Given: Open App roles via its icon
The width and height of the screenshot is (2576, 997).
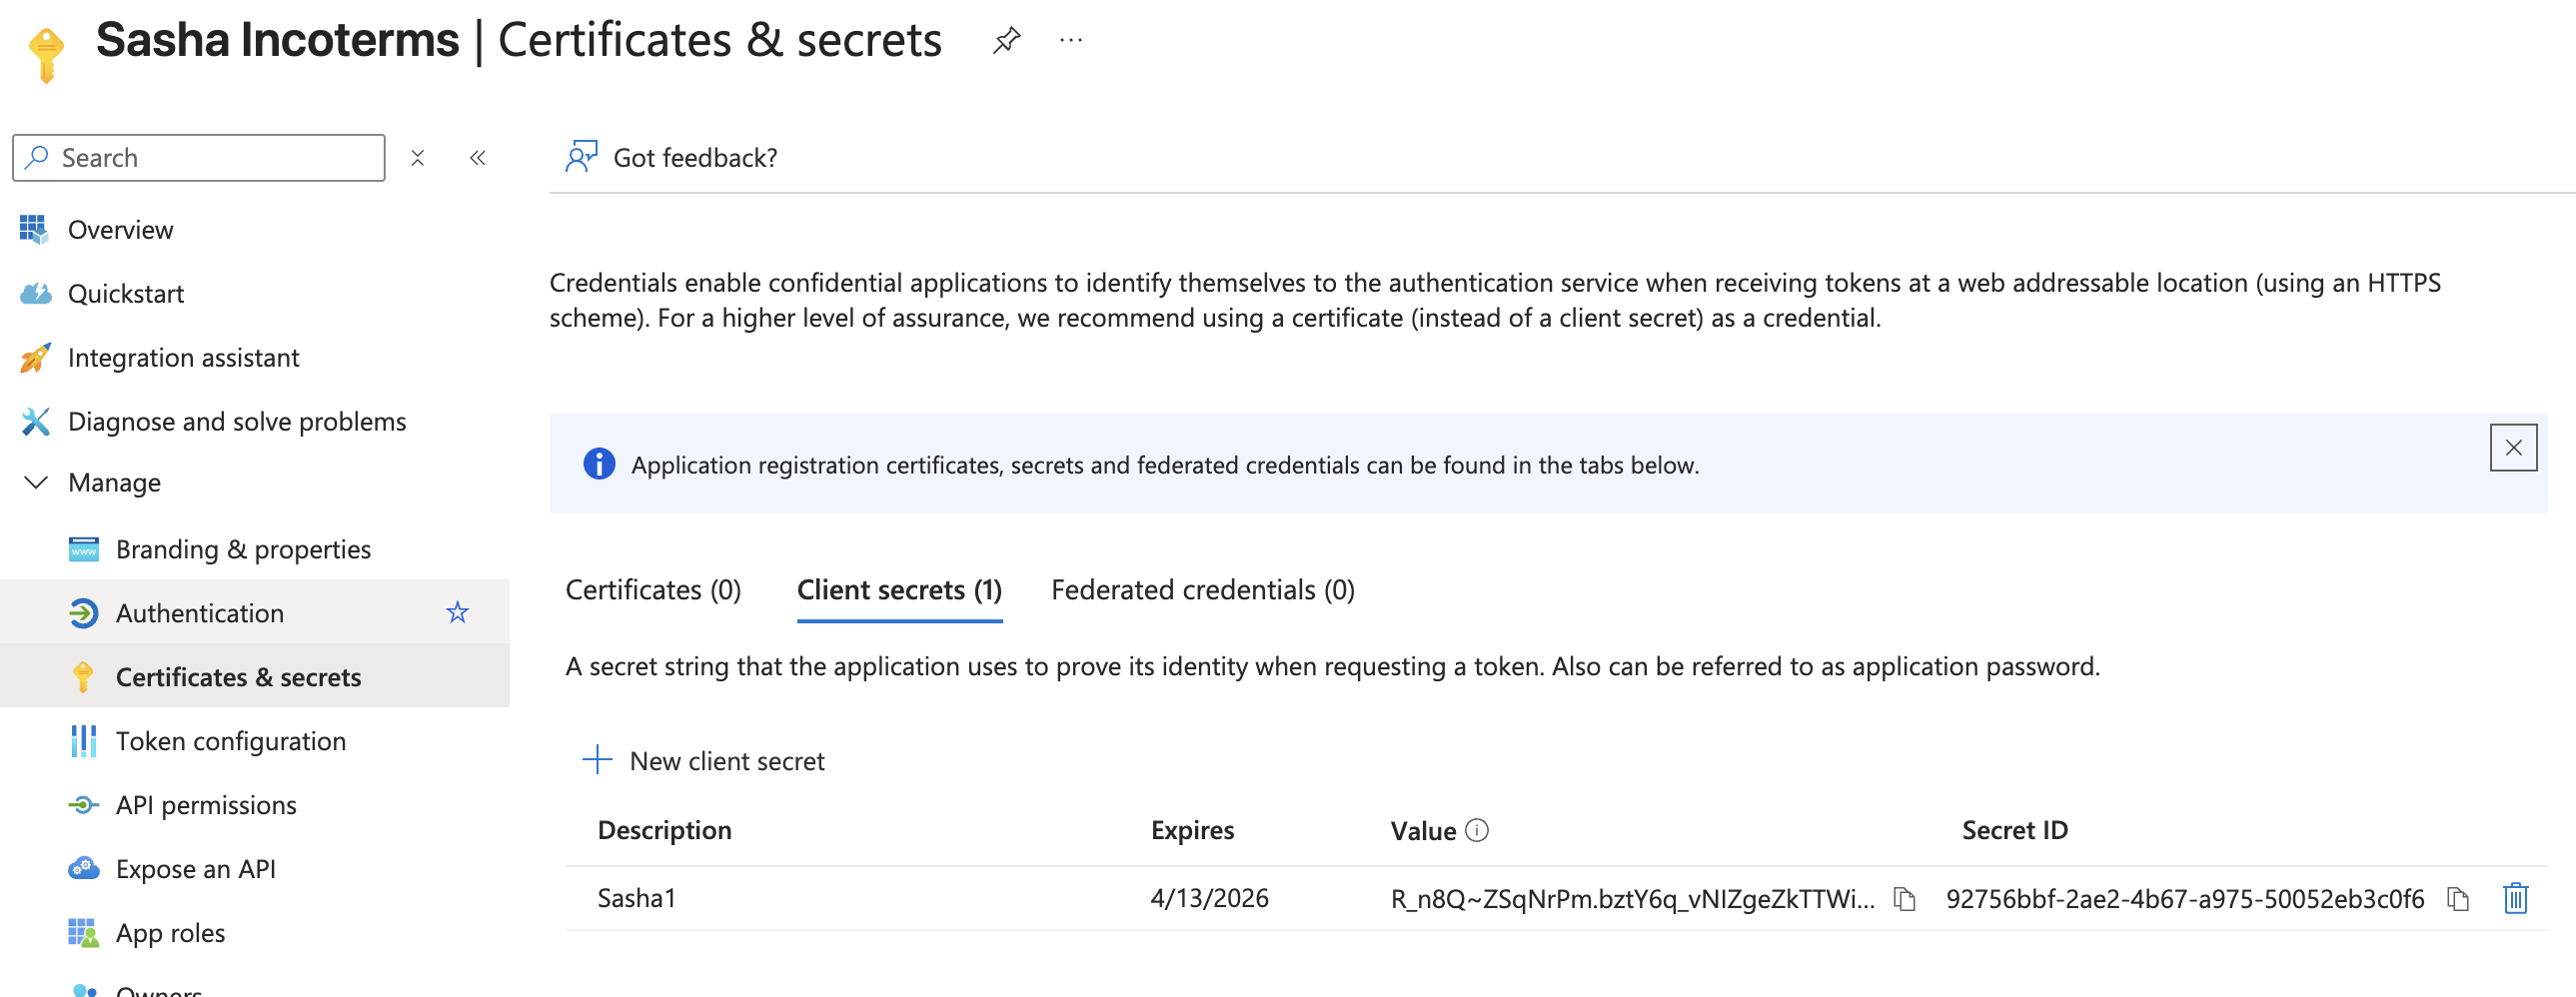Looking at the screenshot, I should click(84, 933).
